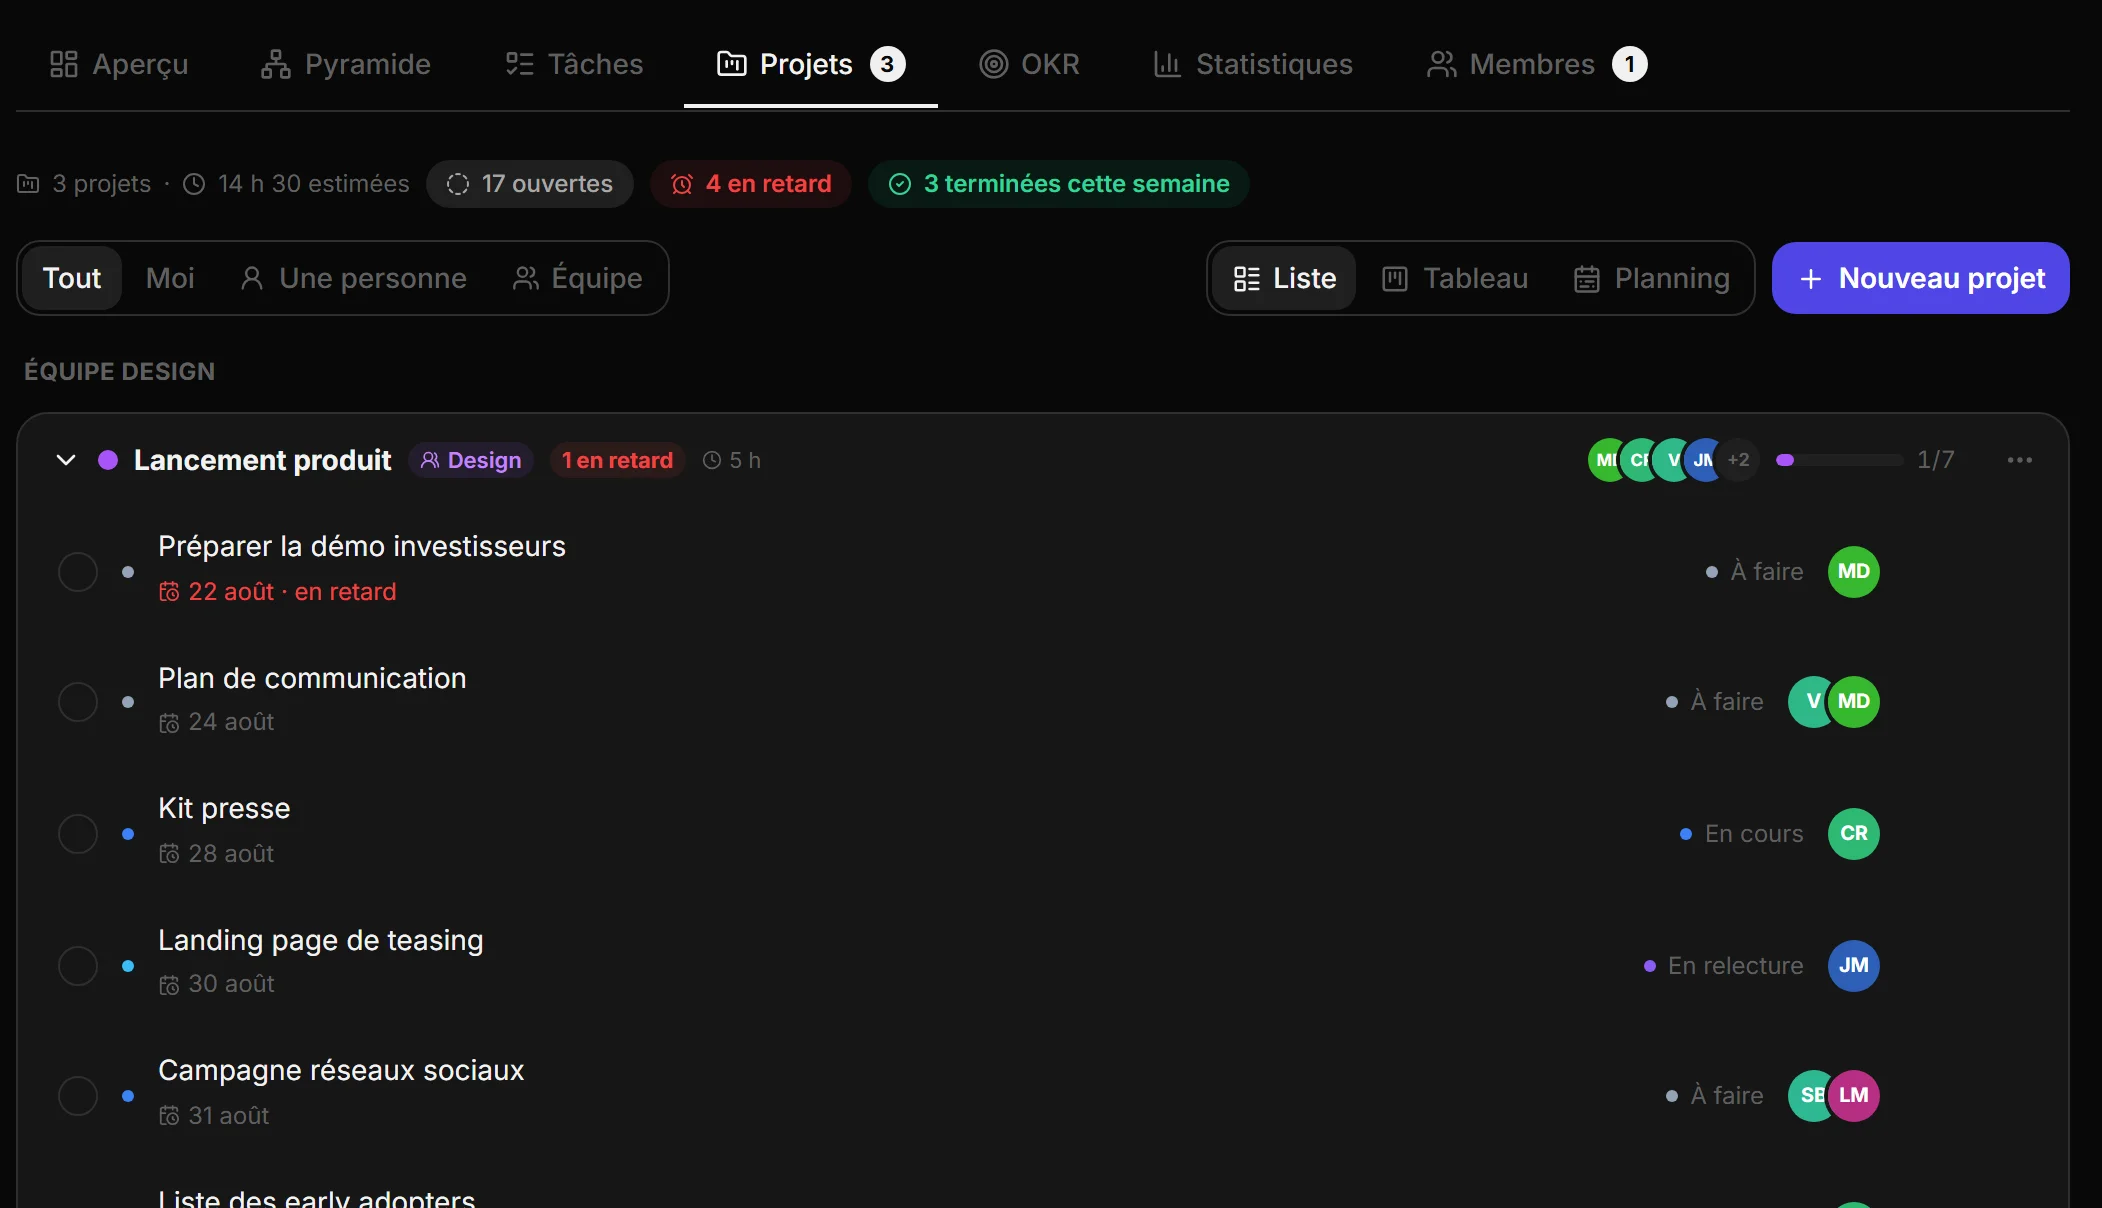
Task: Open Préparer la démo investisseurs task
Action: [362, 546]
